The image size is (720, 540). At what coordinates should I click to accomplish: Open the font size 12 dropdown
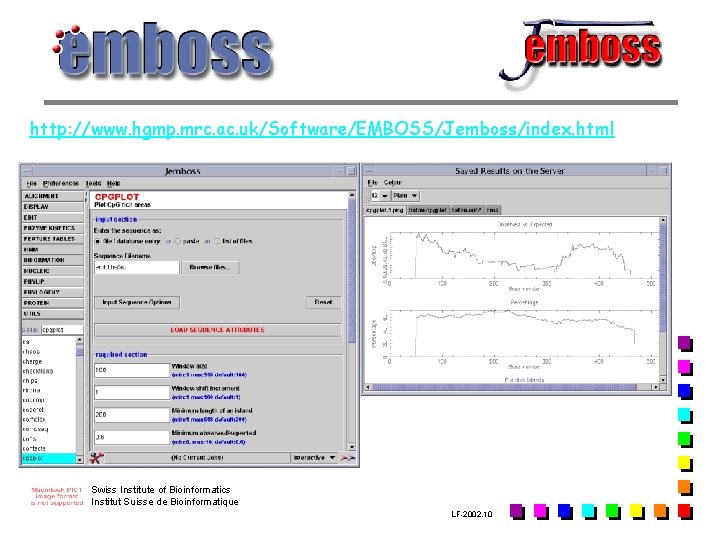click(380, 196)
